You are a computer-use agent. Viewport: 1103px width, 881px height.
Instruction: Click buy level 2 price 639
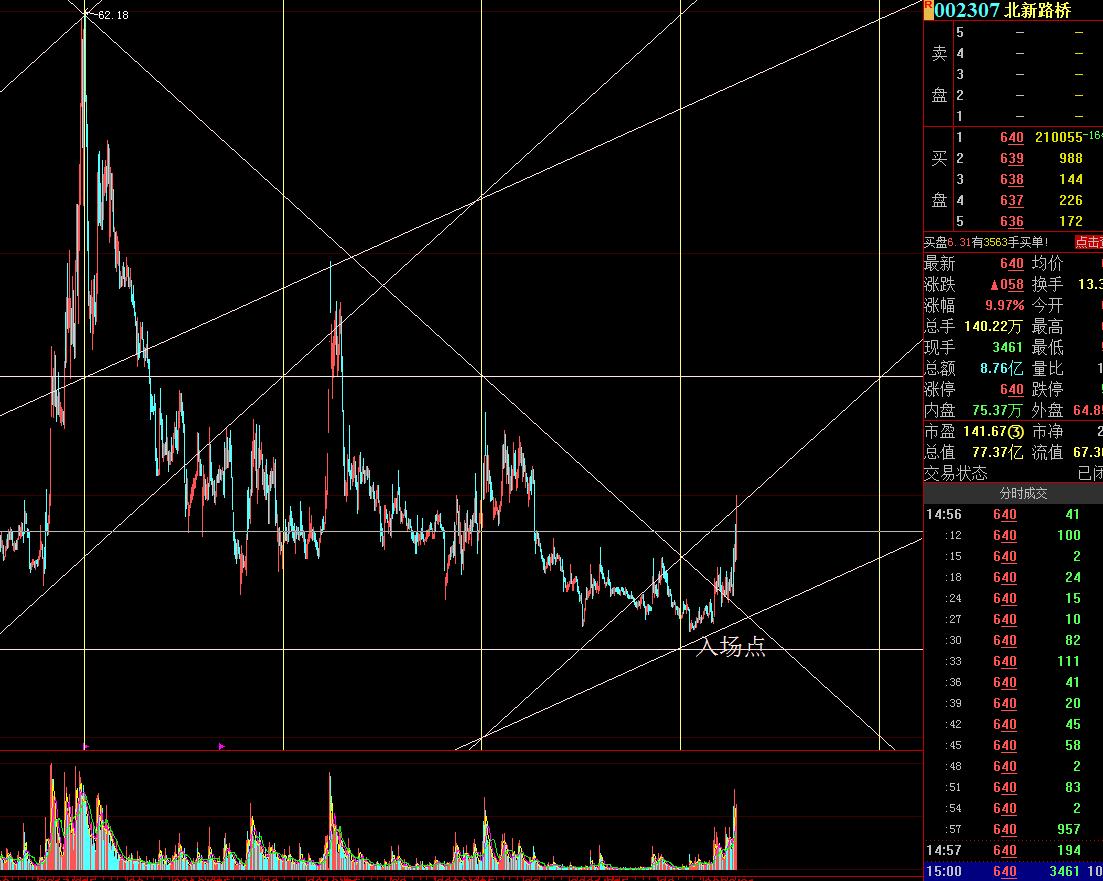point(1012,158)
